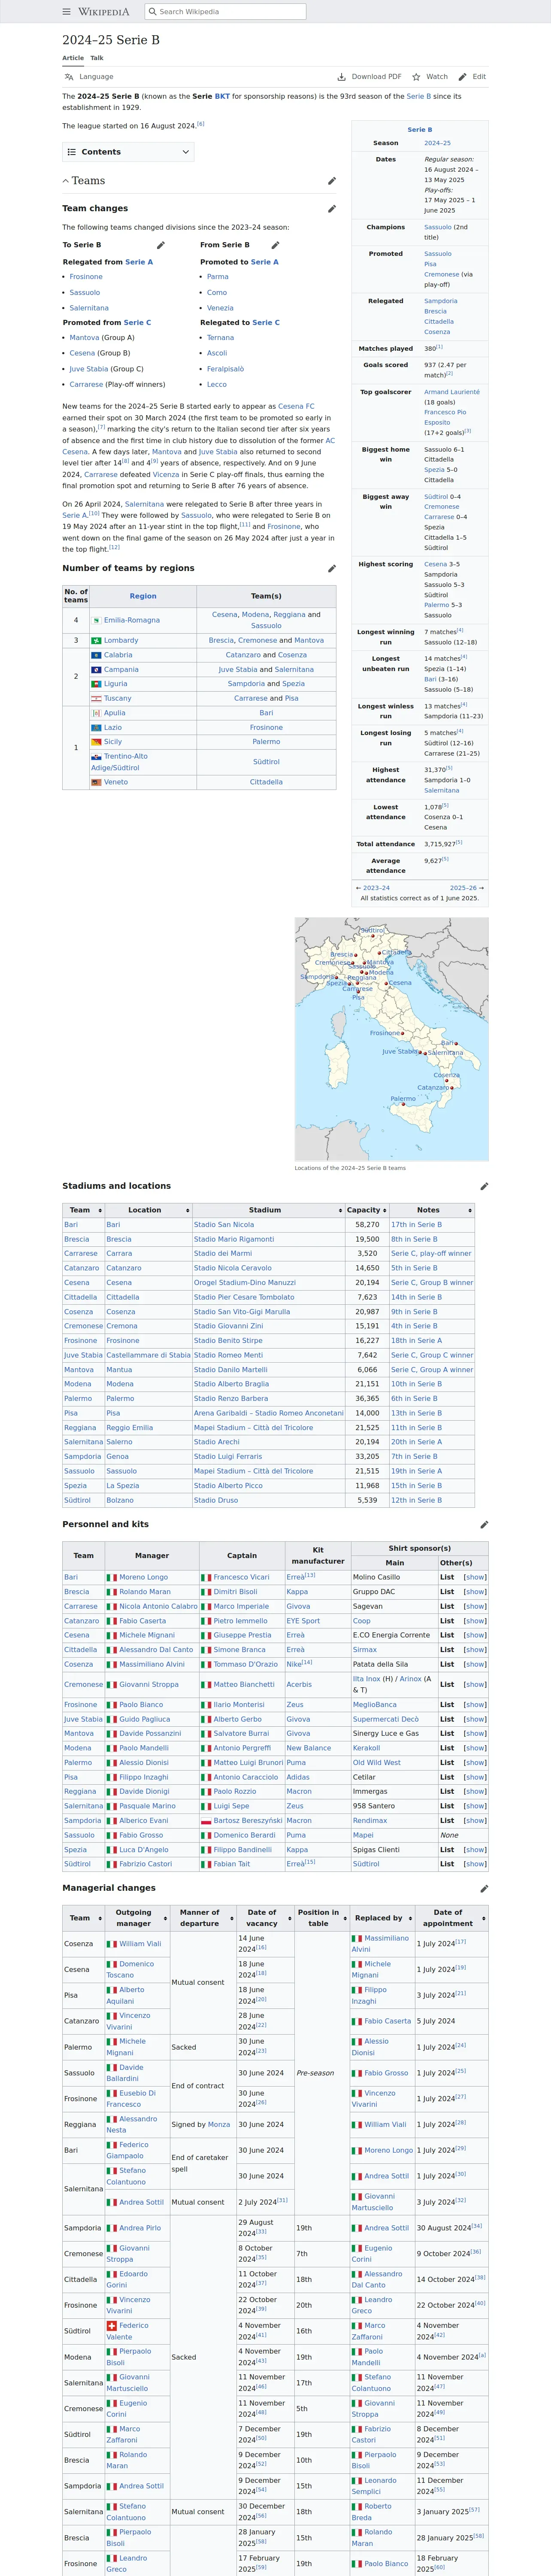Click edit pencil beside Teams heading
The image size is (551, 2576).
(x=332, y=181)
